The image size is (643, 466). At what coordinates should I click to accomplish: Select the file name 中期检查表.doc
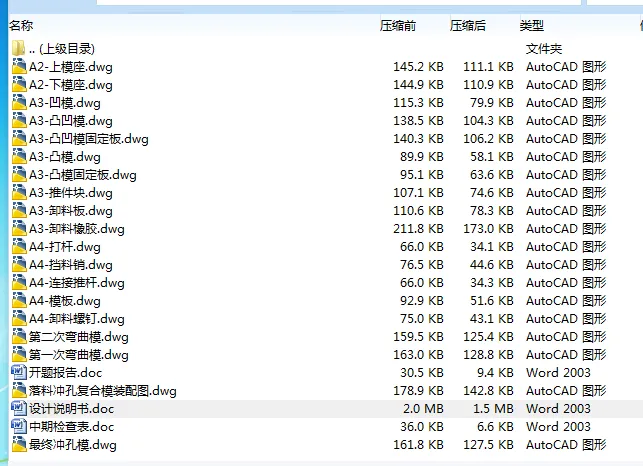pyautogui.click(x=71, y=427)
